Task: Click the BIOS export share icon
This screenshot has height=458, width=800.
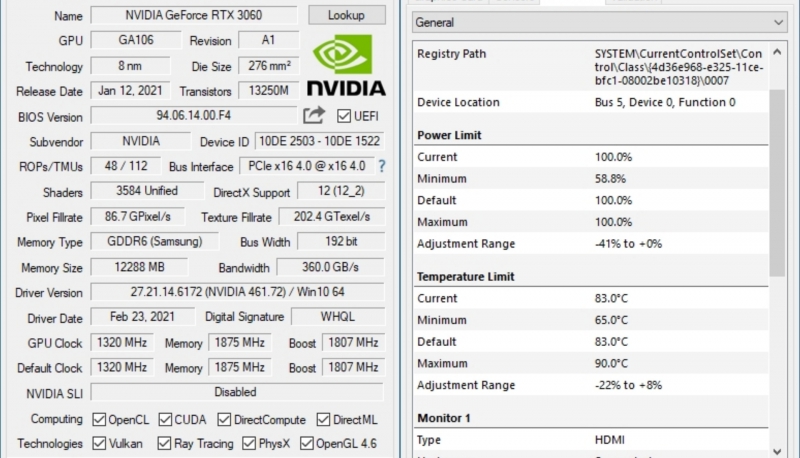Action: [314, 116]
